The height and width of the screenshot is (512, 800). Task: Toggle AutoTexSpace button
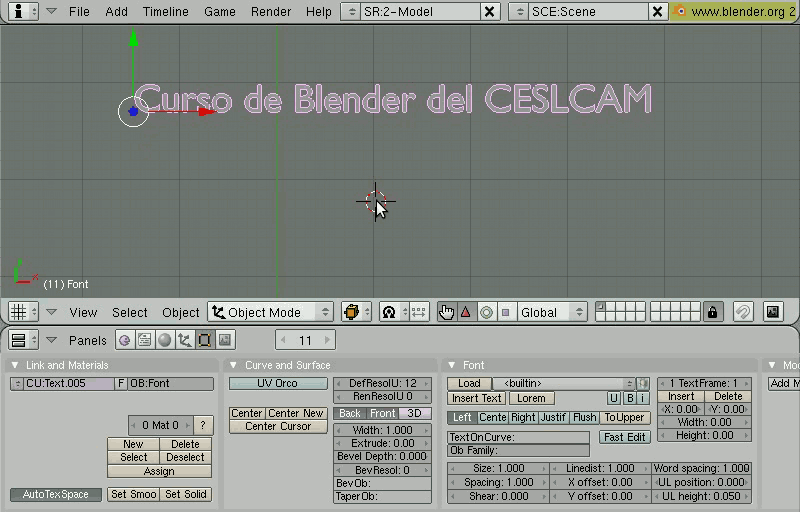coord(56,494)
